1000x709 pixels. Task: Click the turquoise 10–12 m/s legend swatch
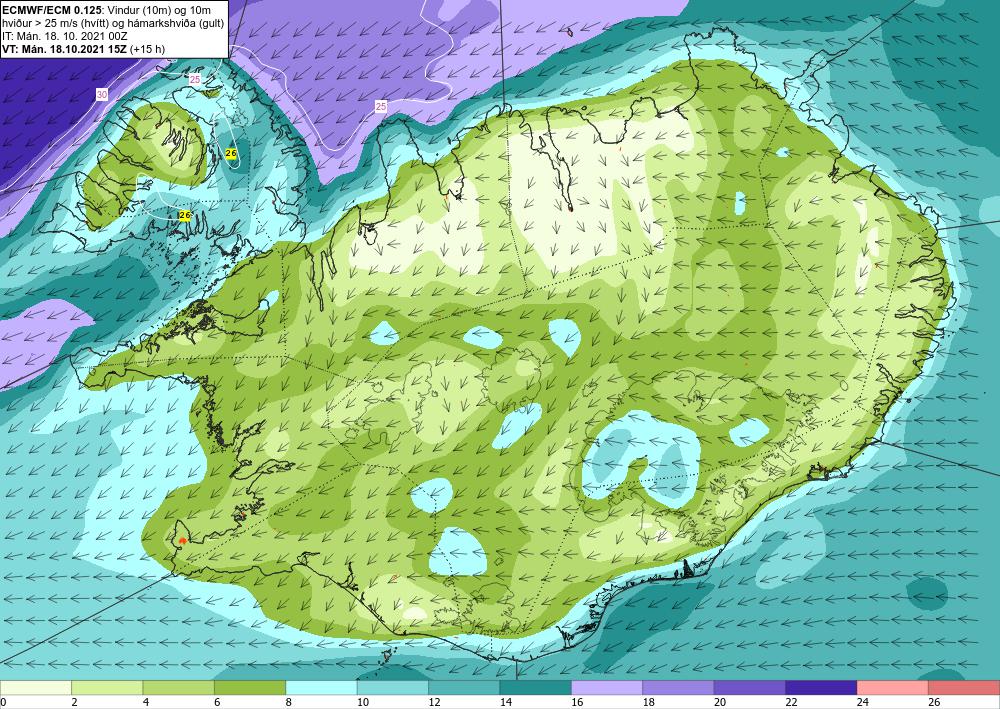[x=393, y=688]
